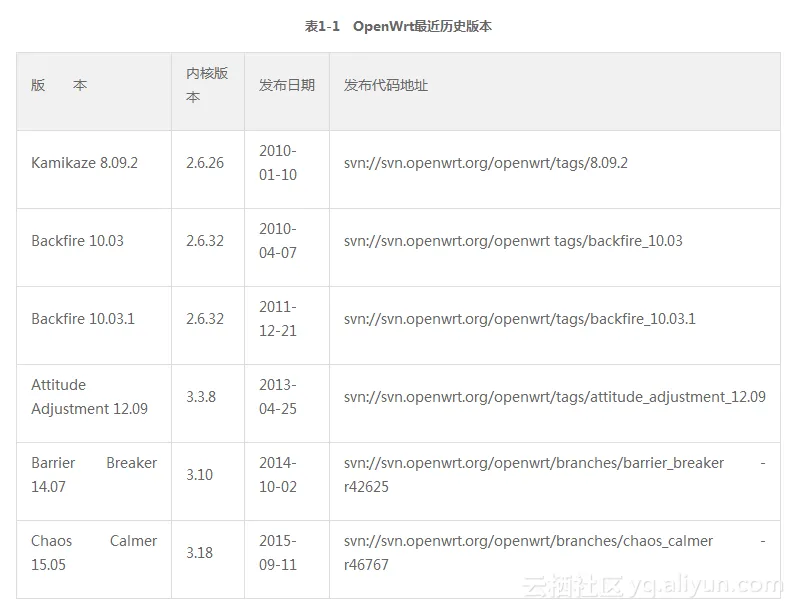Click the svn URL ending backfire_10.03.1

coord(520,319)
